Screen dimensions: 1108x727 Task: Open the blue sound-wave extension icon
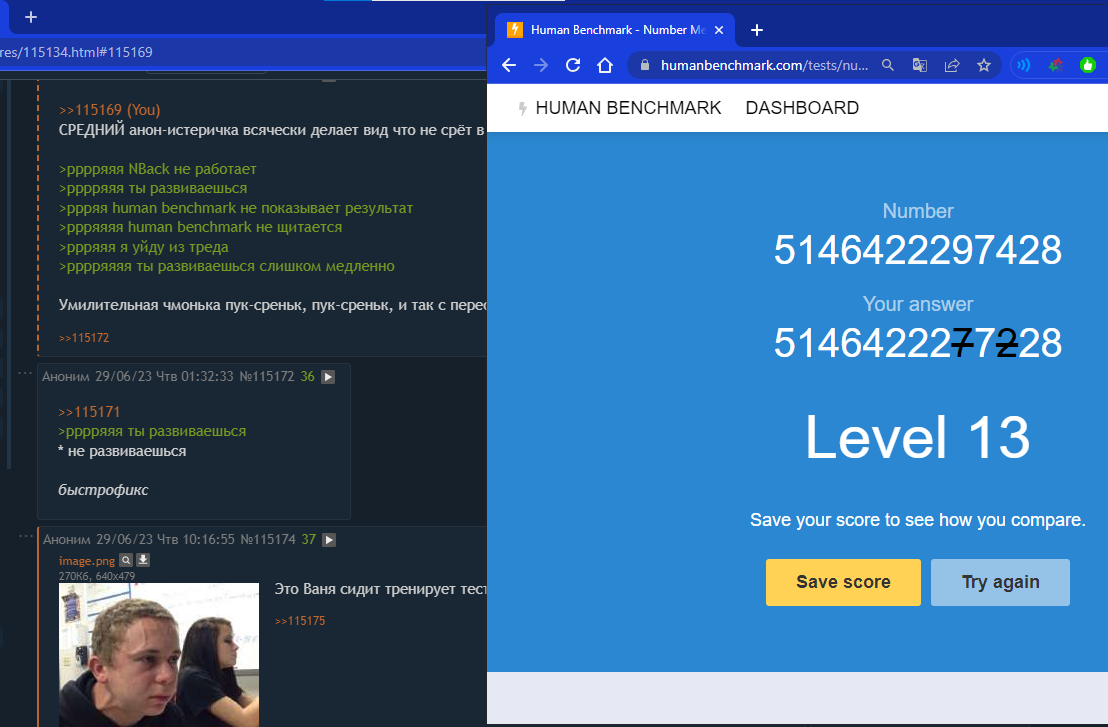tap(1023, 66)
